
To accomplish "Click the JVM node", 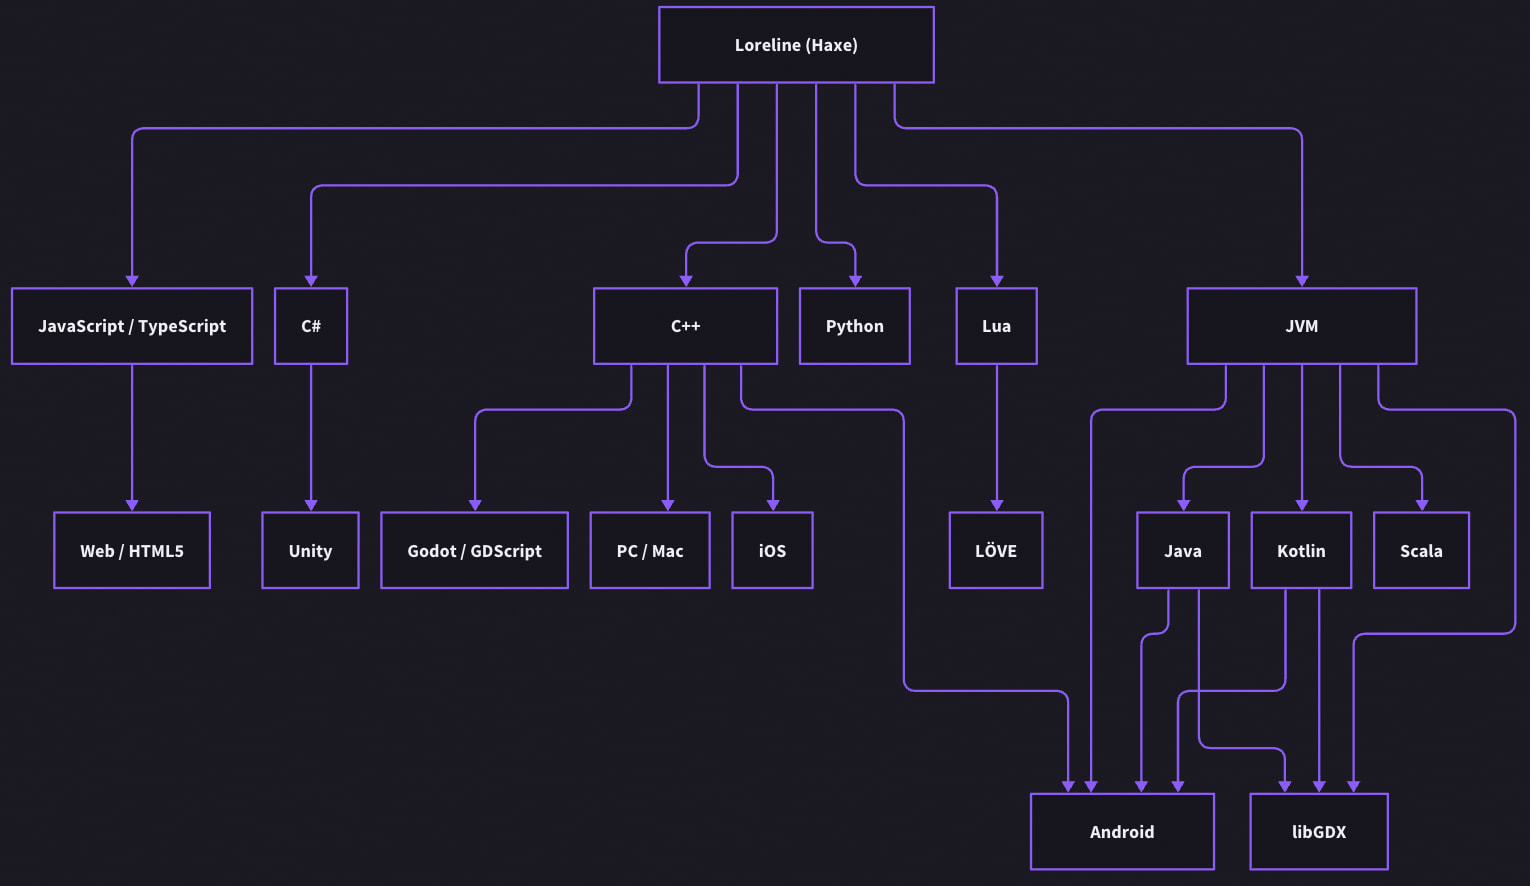I will coord(1301,326).
